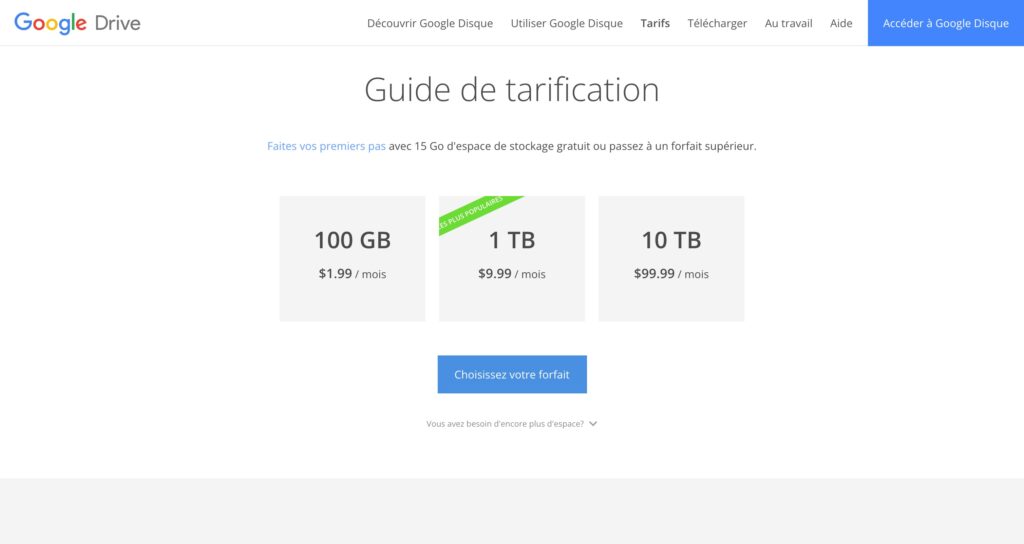Image resolution: width=1024 pixels, height=544 pixels.
Task: Expand Vous avez besoin d'encore plus d'espace
Action: coord(511,424)
